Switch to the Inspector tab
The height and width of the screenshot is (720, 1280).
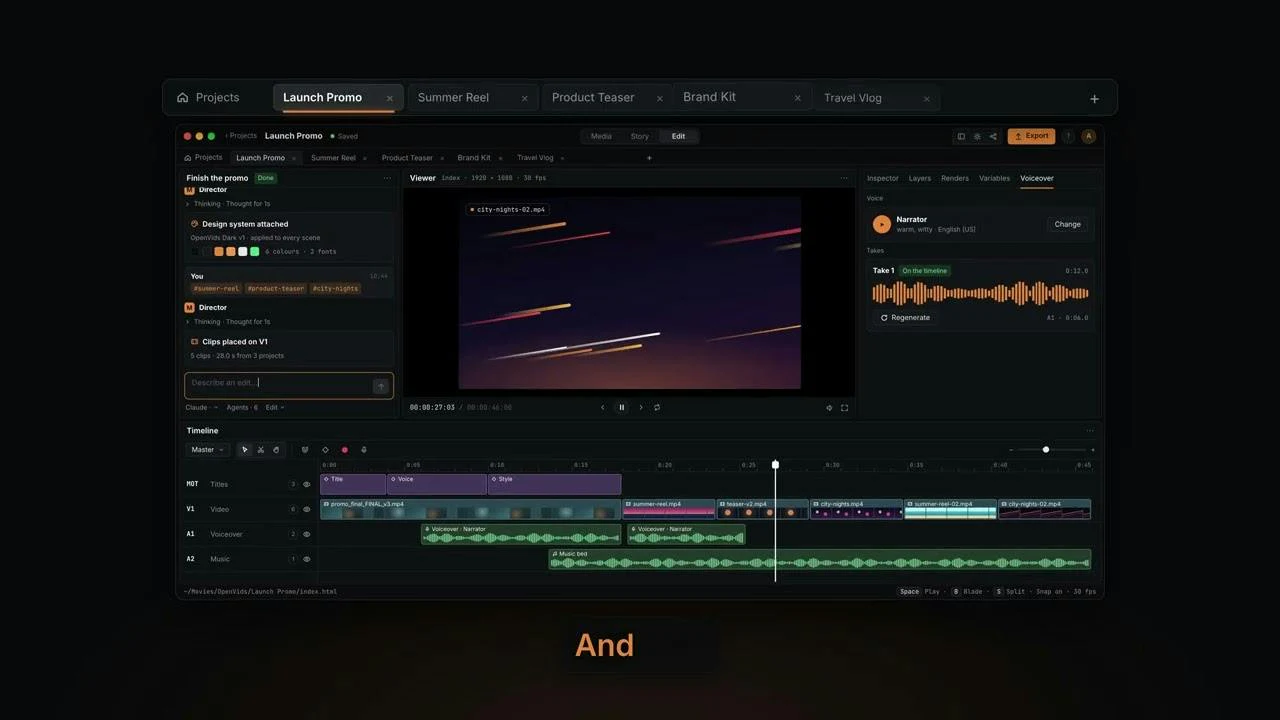click(x=883, y=178)
